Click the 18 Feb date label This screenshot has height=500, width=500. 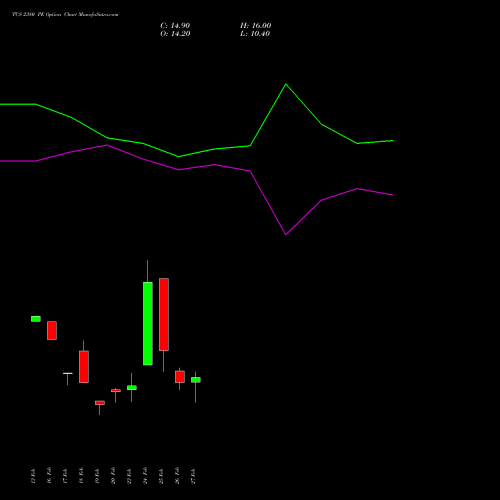point(81,476)
